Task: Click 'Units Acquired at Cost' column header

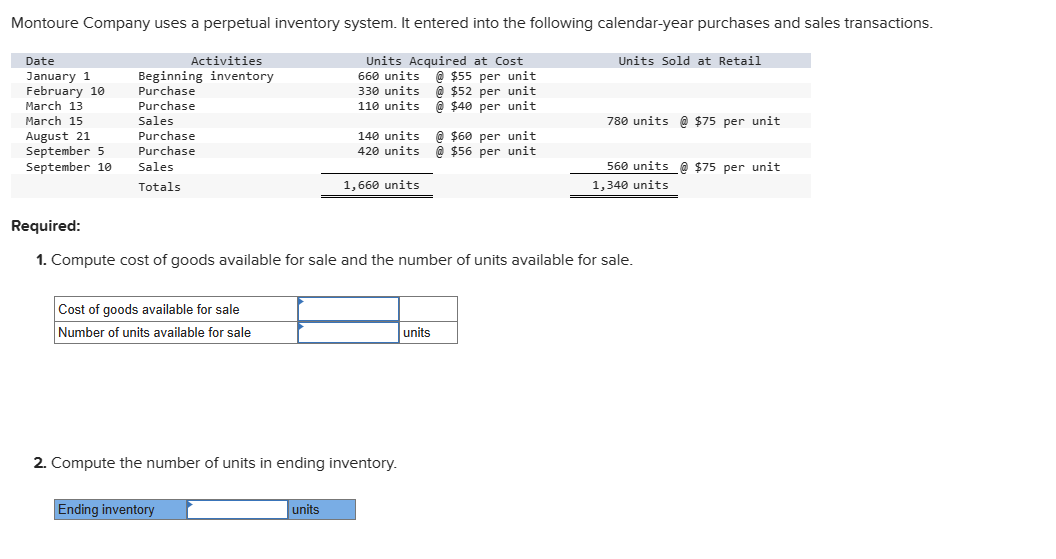Action: (x=444, y=61)
